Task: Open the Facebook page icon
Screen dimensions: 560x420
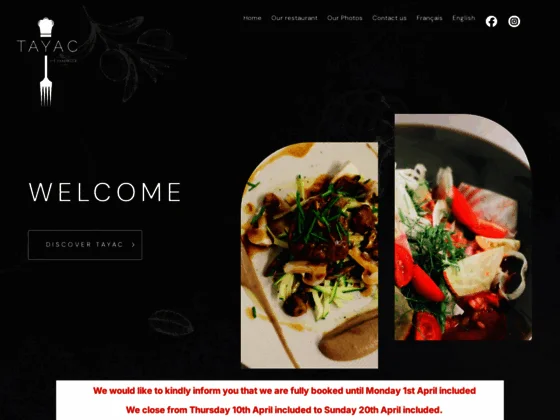Action: point(491,21)
